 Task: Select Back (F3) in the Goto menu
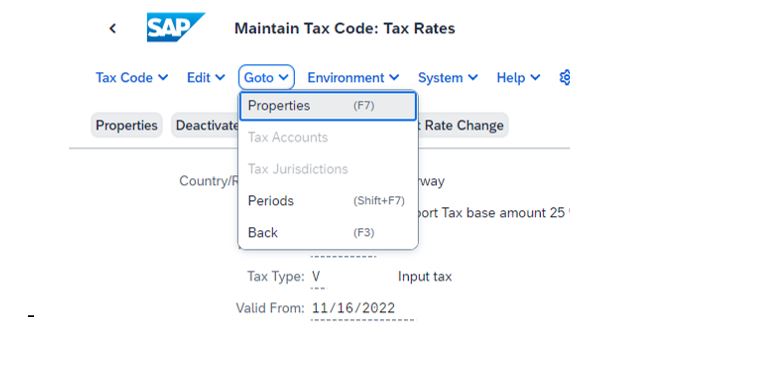[328, 232]
